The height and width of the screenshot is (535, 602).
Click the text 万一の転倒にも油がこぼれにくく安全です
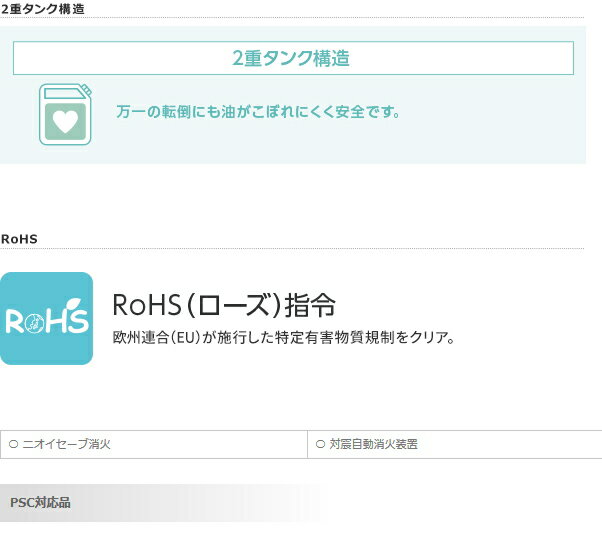point(257,112)
